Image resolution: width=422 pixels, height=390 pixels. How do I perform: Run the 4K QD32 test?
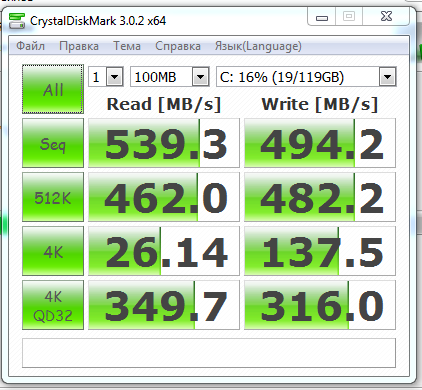pos(53,305)
